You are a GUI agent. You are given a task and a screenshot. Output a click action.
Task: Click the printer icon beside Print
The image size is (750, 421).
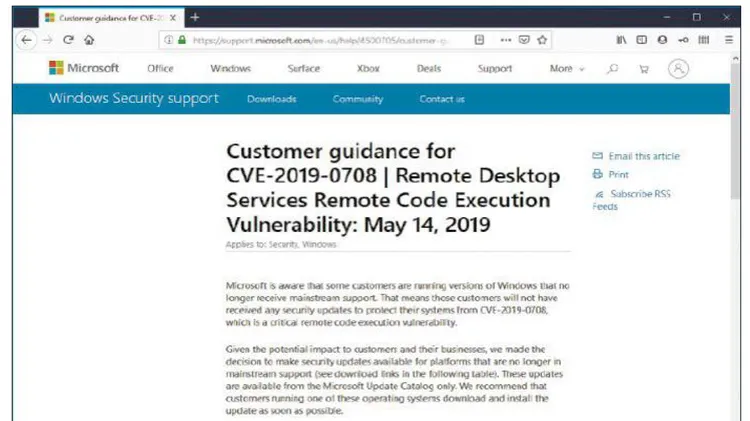[597, 174]
